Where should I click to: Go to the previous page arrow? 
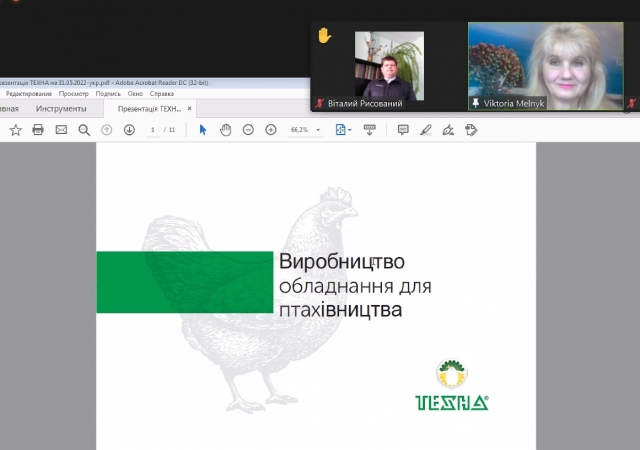[x=107, y=130]
